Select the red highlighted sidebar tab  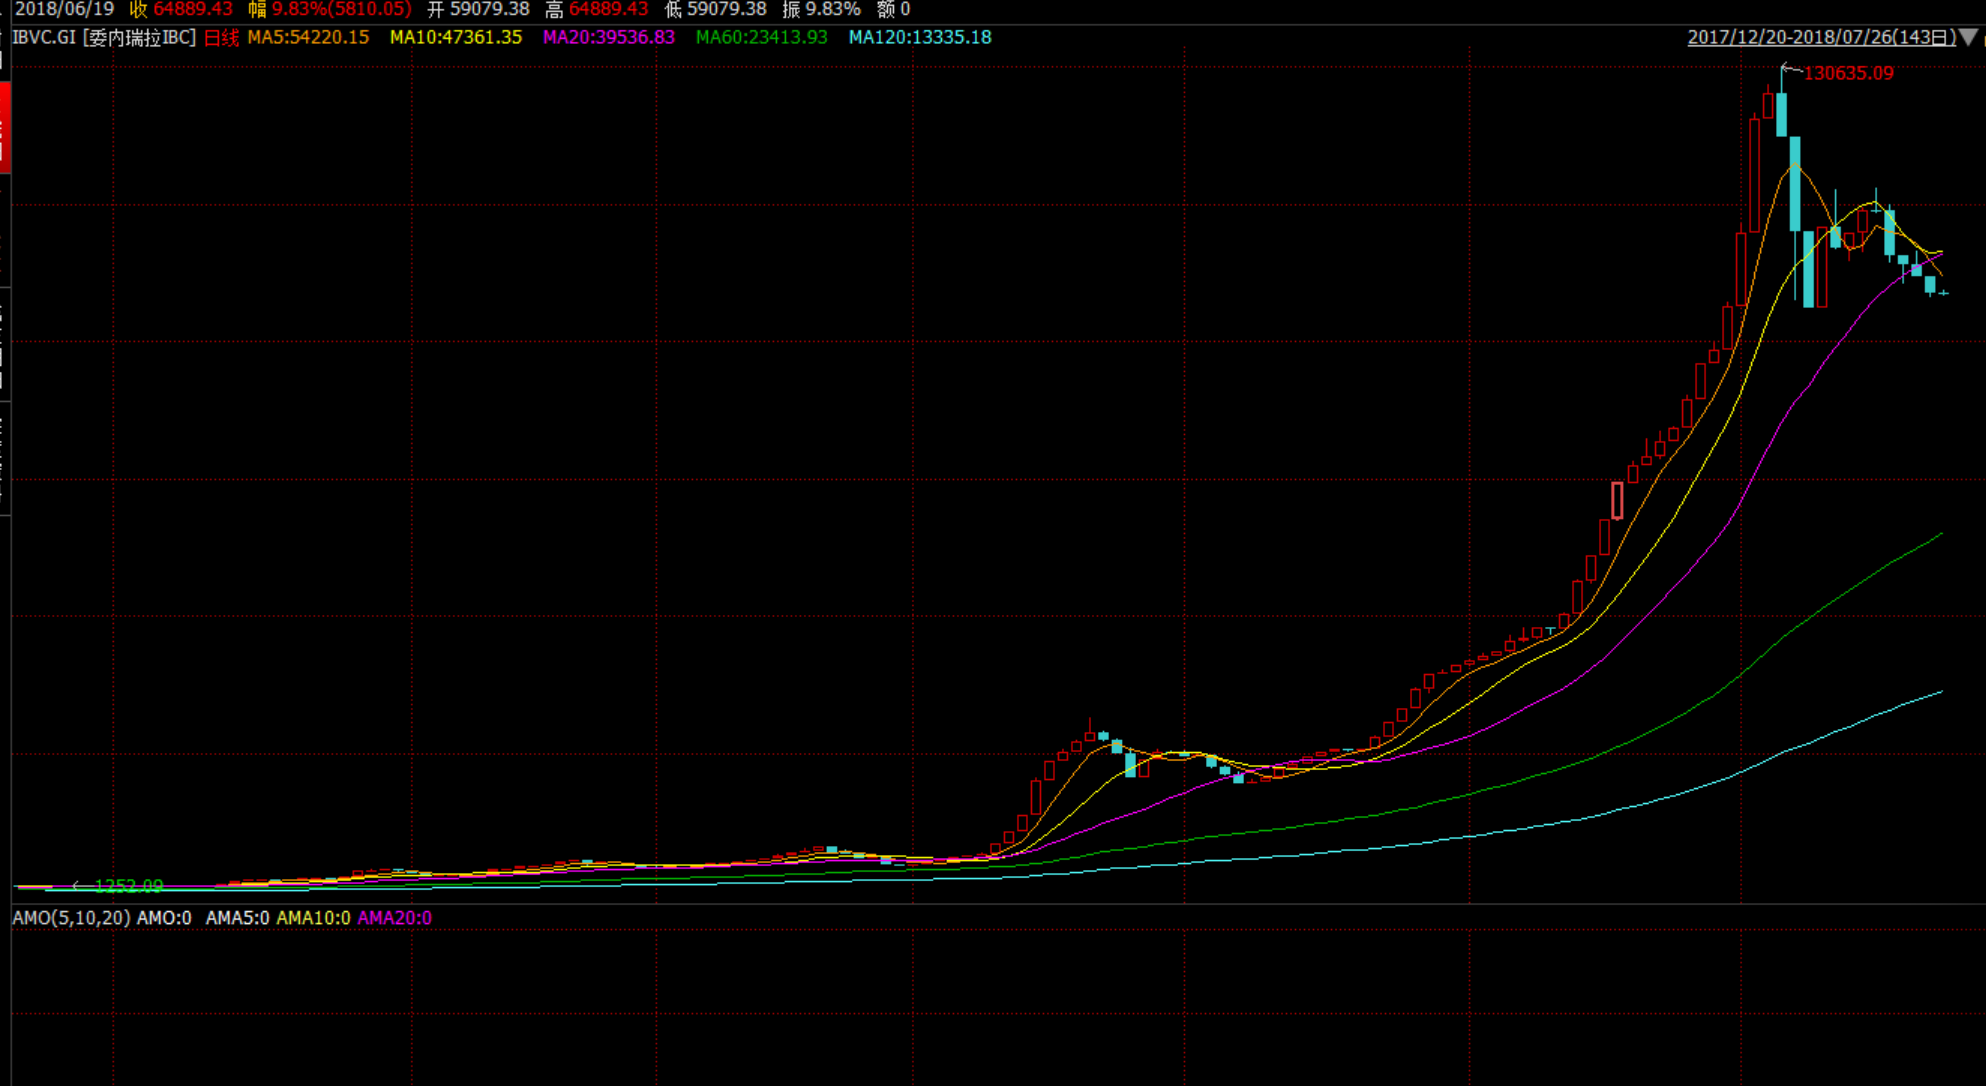[4, 128]
